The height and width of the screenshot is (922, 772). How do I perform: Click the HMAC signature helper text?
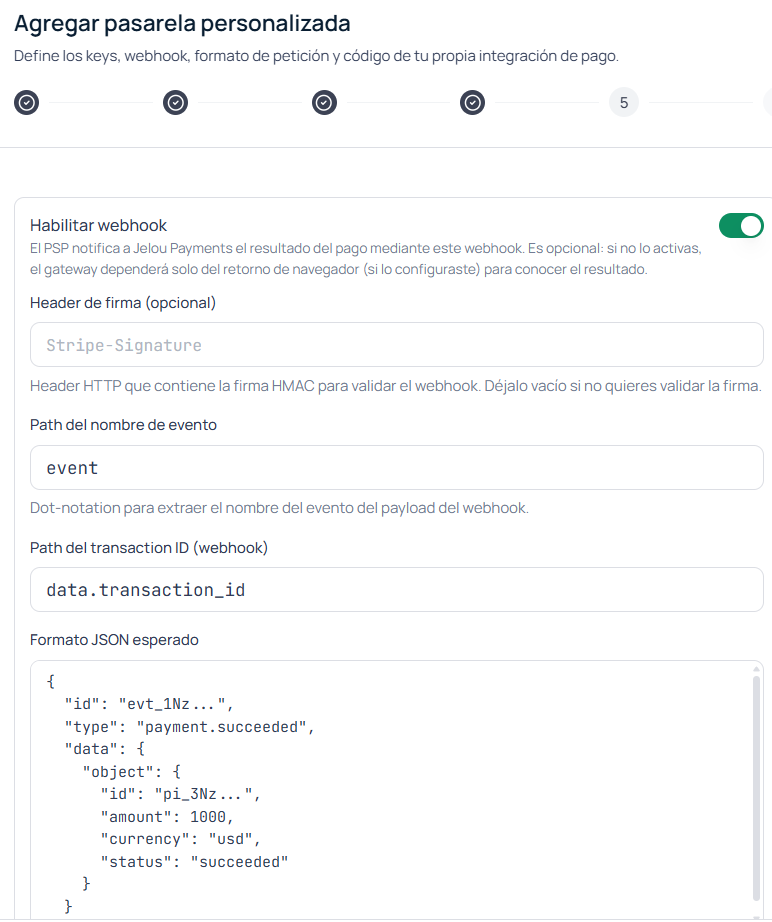(x=396, y=386)
